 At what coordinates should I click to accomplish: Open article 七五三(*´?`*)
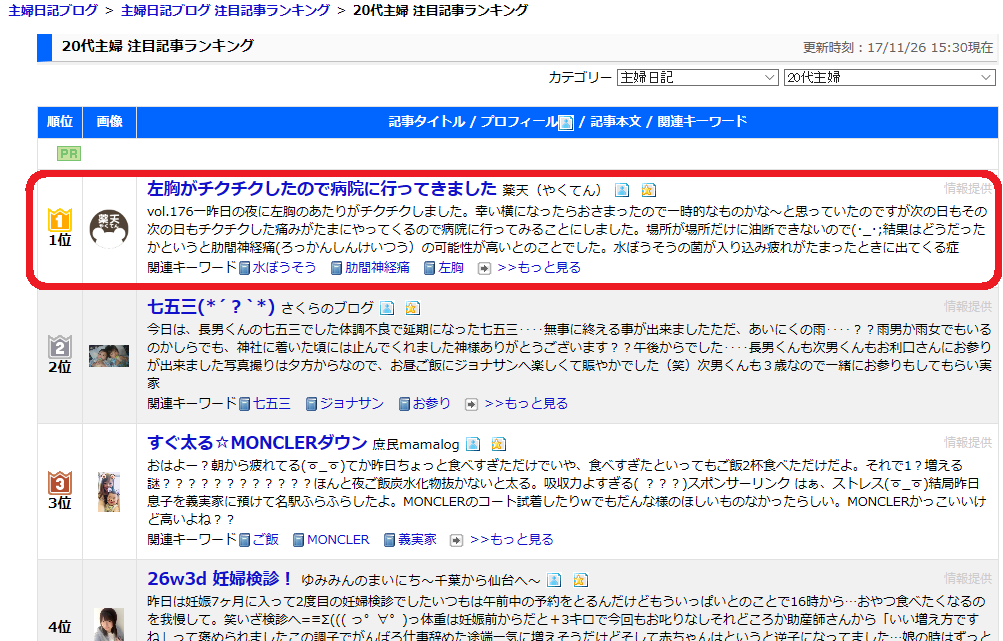click(211, 306)
